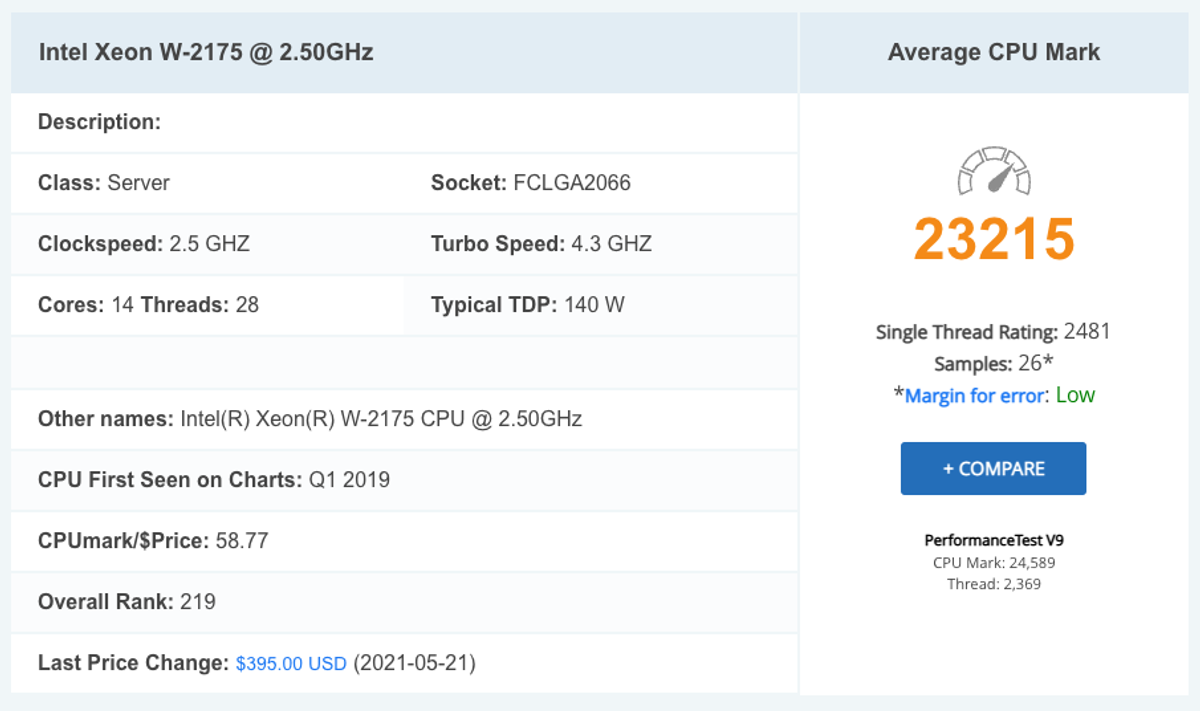The width and height of the screenshot is (1200, 711).
Task: Click the Single Thread Rating value
Action: (1087, 332)
